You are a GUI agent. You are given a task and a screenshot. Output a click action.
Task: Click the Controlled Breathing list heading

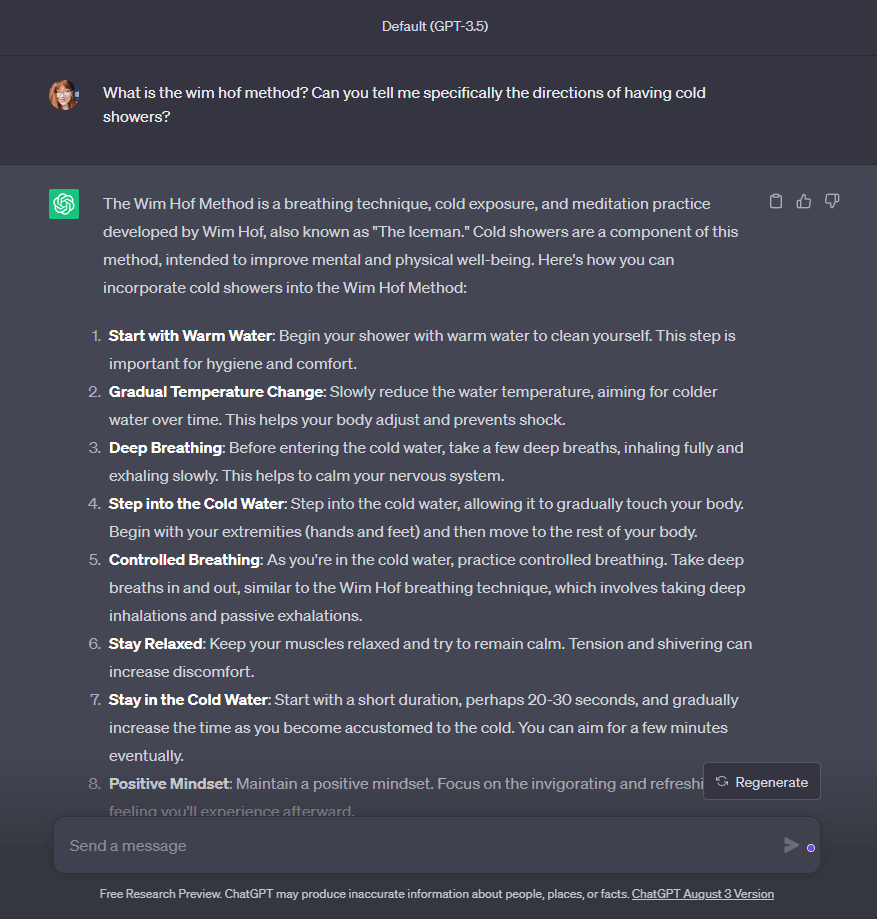[x=185, y=560]
